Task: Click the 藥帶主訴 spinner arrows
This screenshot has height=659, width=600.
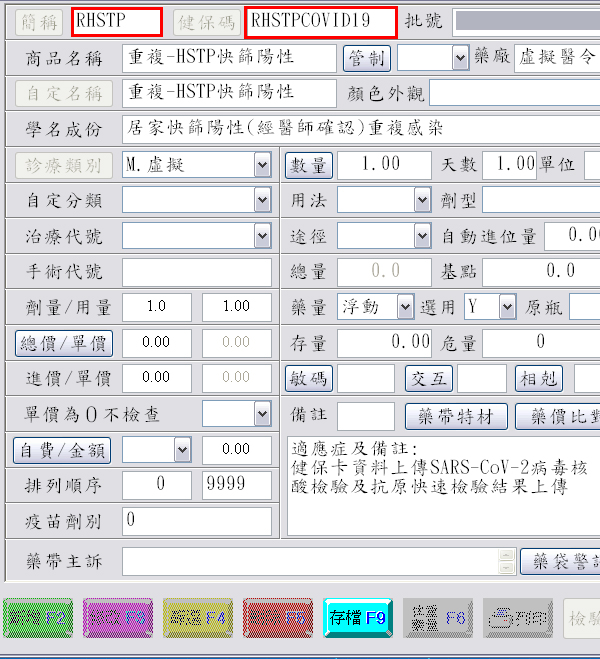Action: click(507, 562)
